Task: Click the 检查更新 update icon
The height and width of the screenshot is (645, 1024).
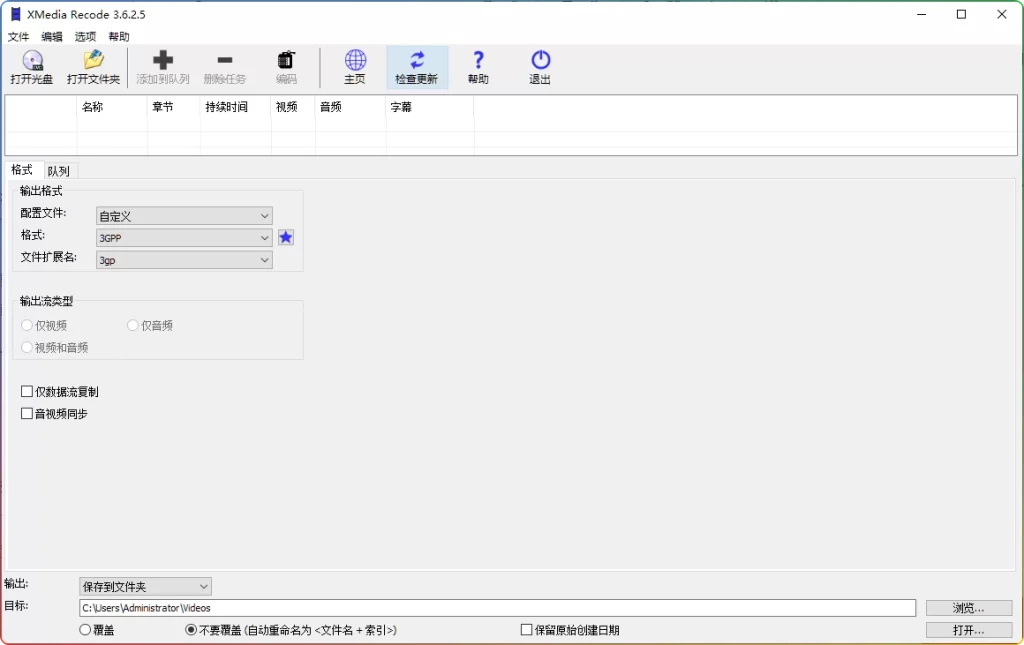Action: [417, 67]
